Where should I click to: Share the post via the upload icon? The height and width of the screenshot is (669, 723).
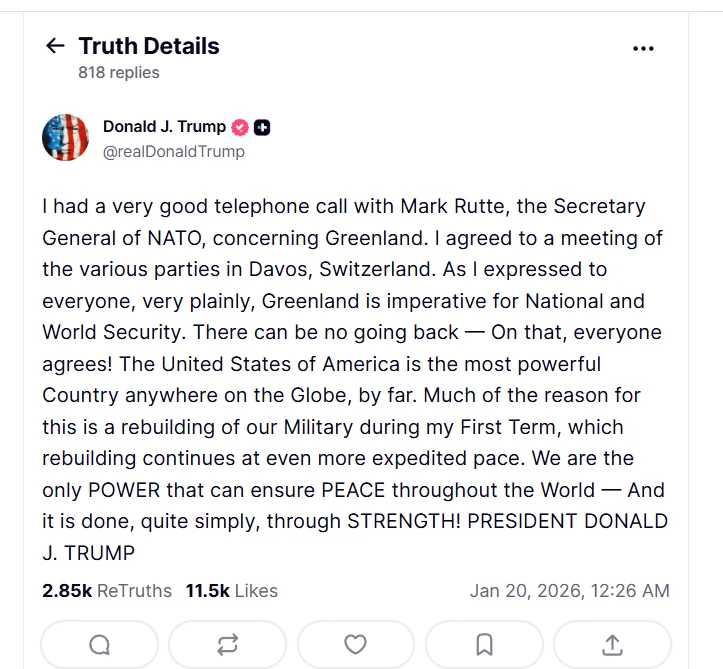612,644
